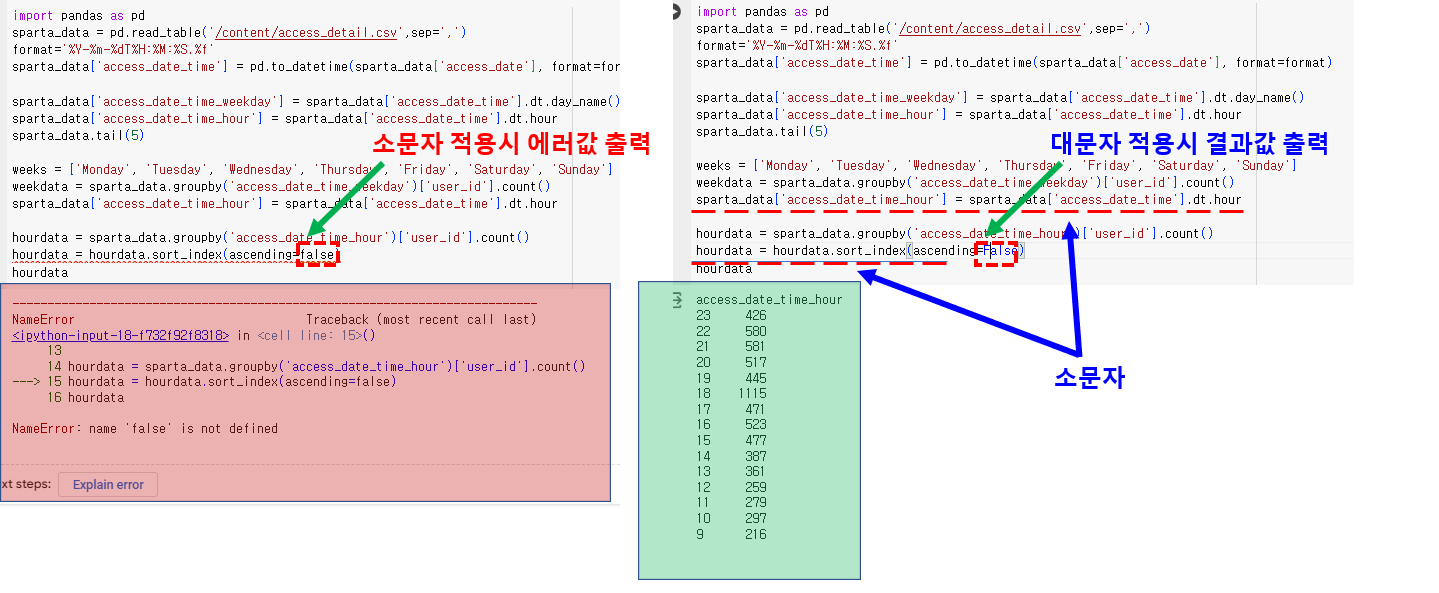The image size is (1439, 593).
Task: Click output row '20 517'
Action: (731, 362)
